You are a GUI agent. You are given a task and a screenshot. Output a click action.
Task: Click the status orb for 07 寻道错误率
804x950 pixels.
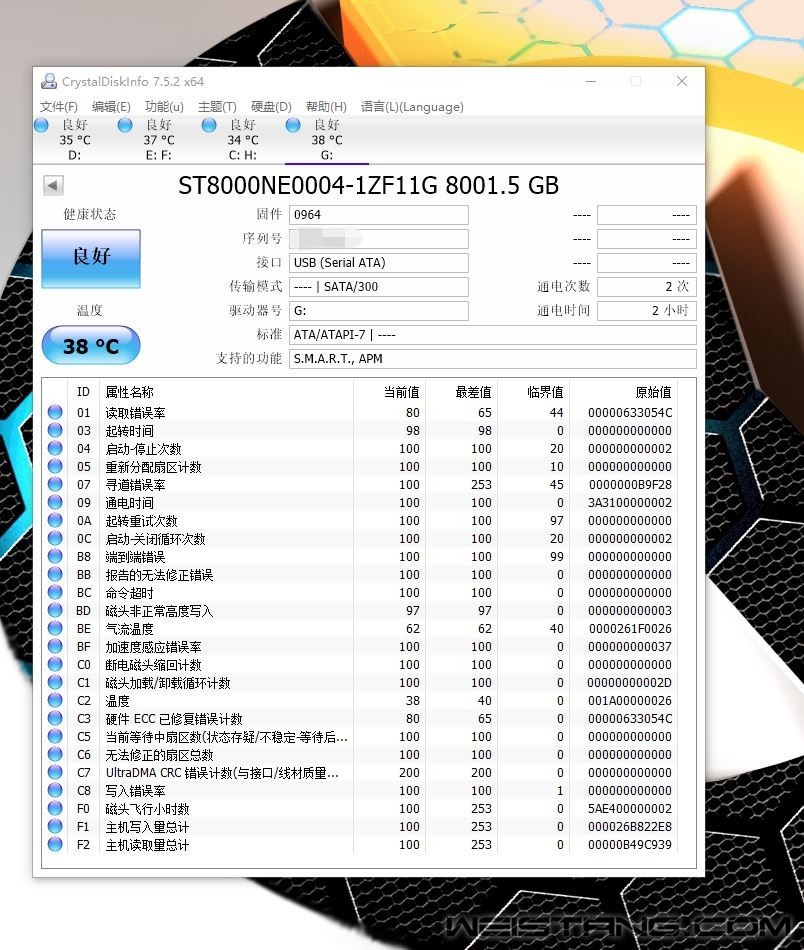click(x=55, y=484)
